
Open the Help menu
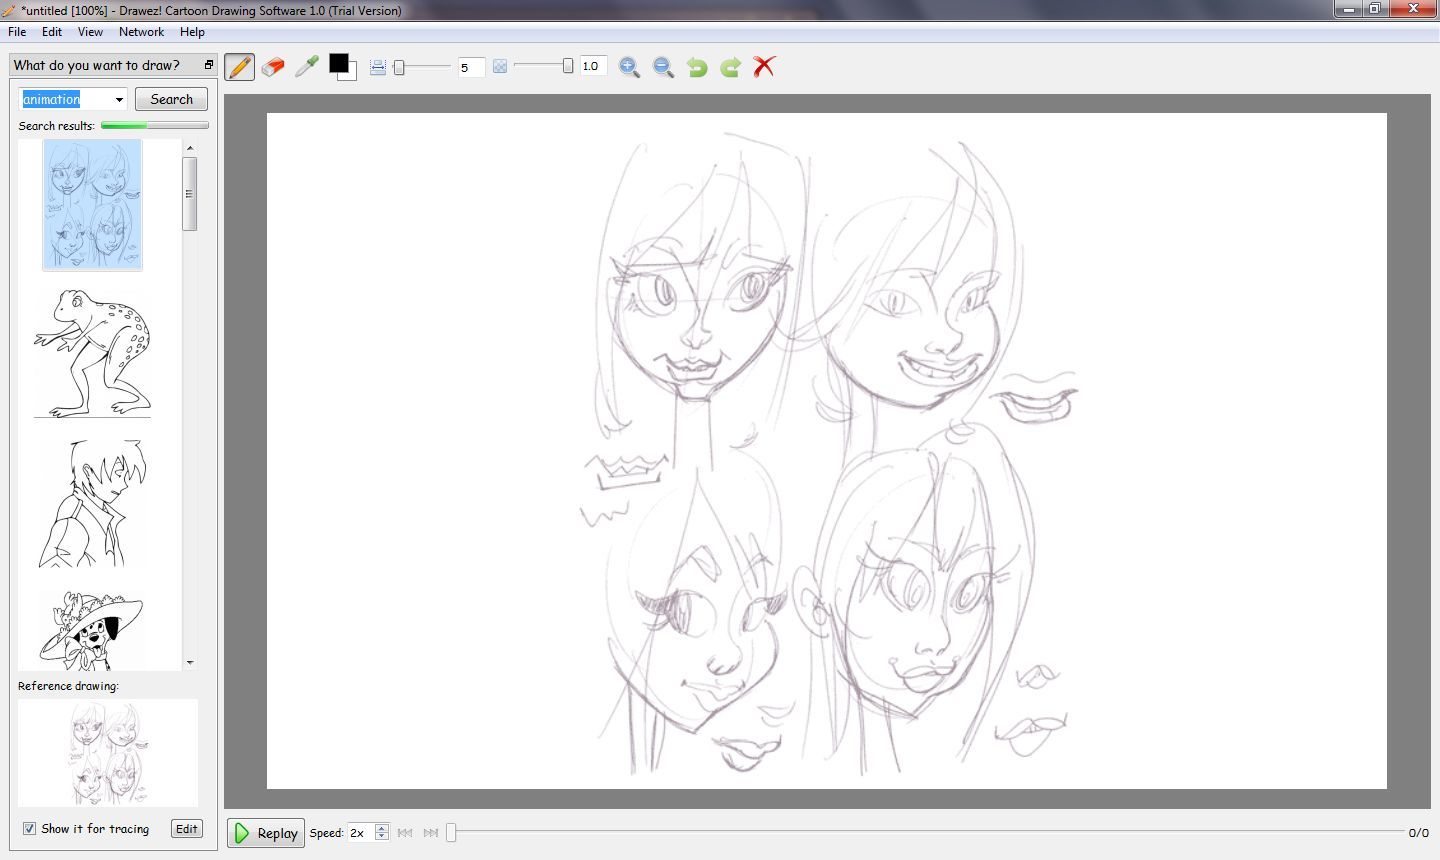point(192,32)
